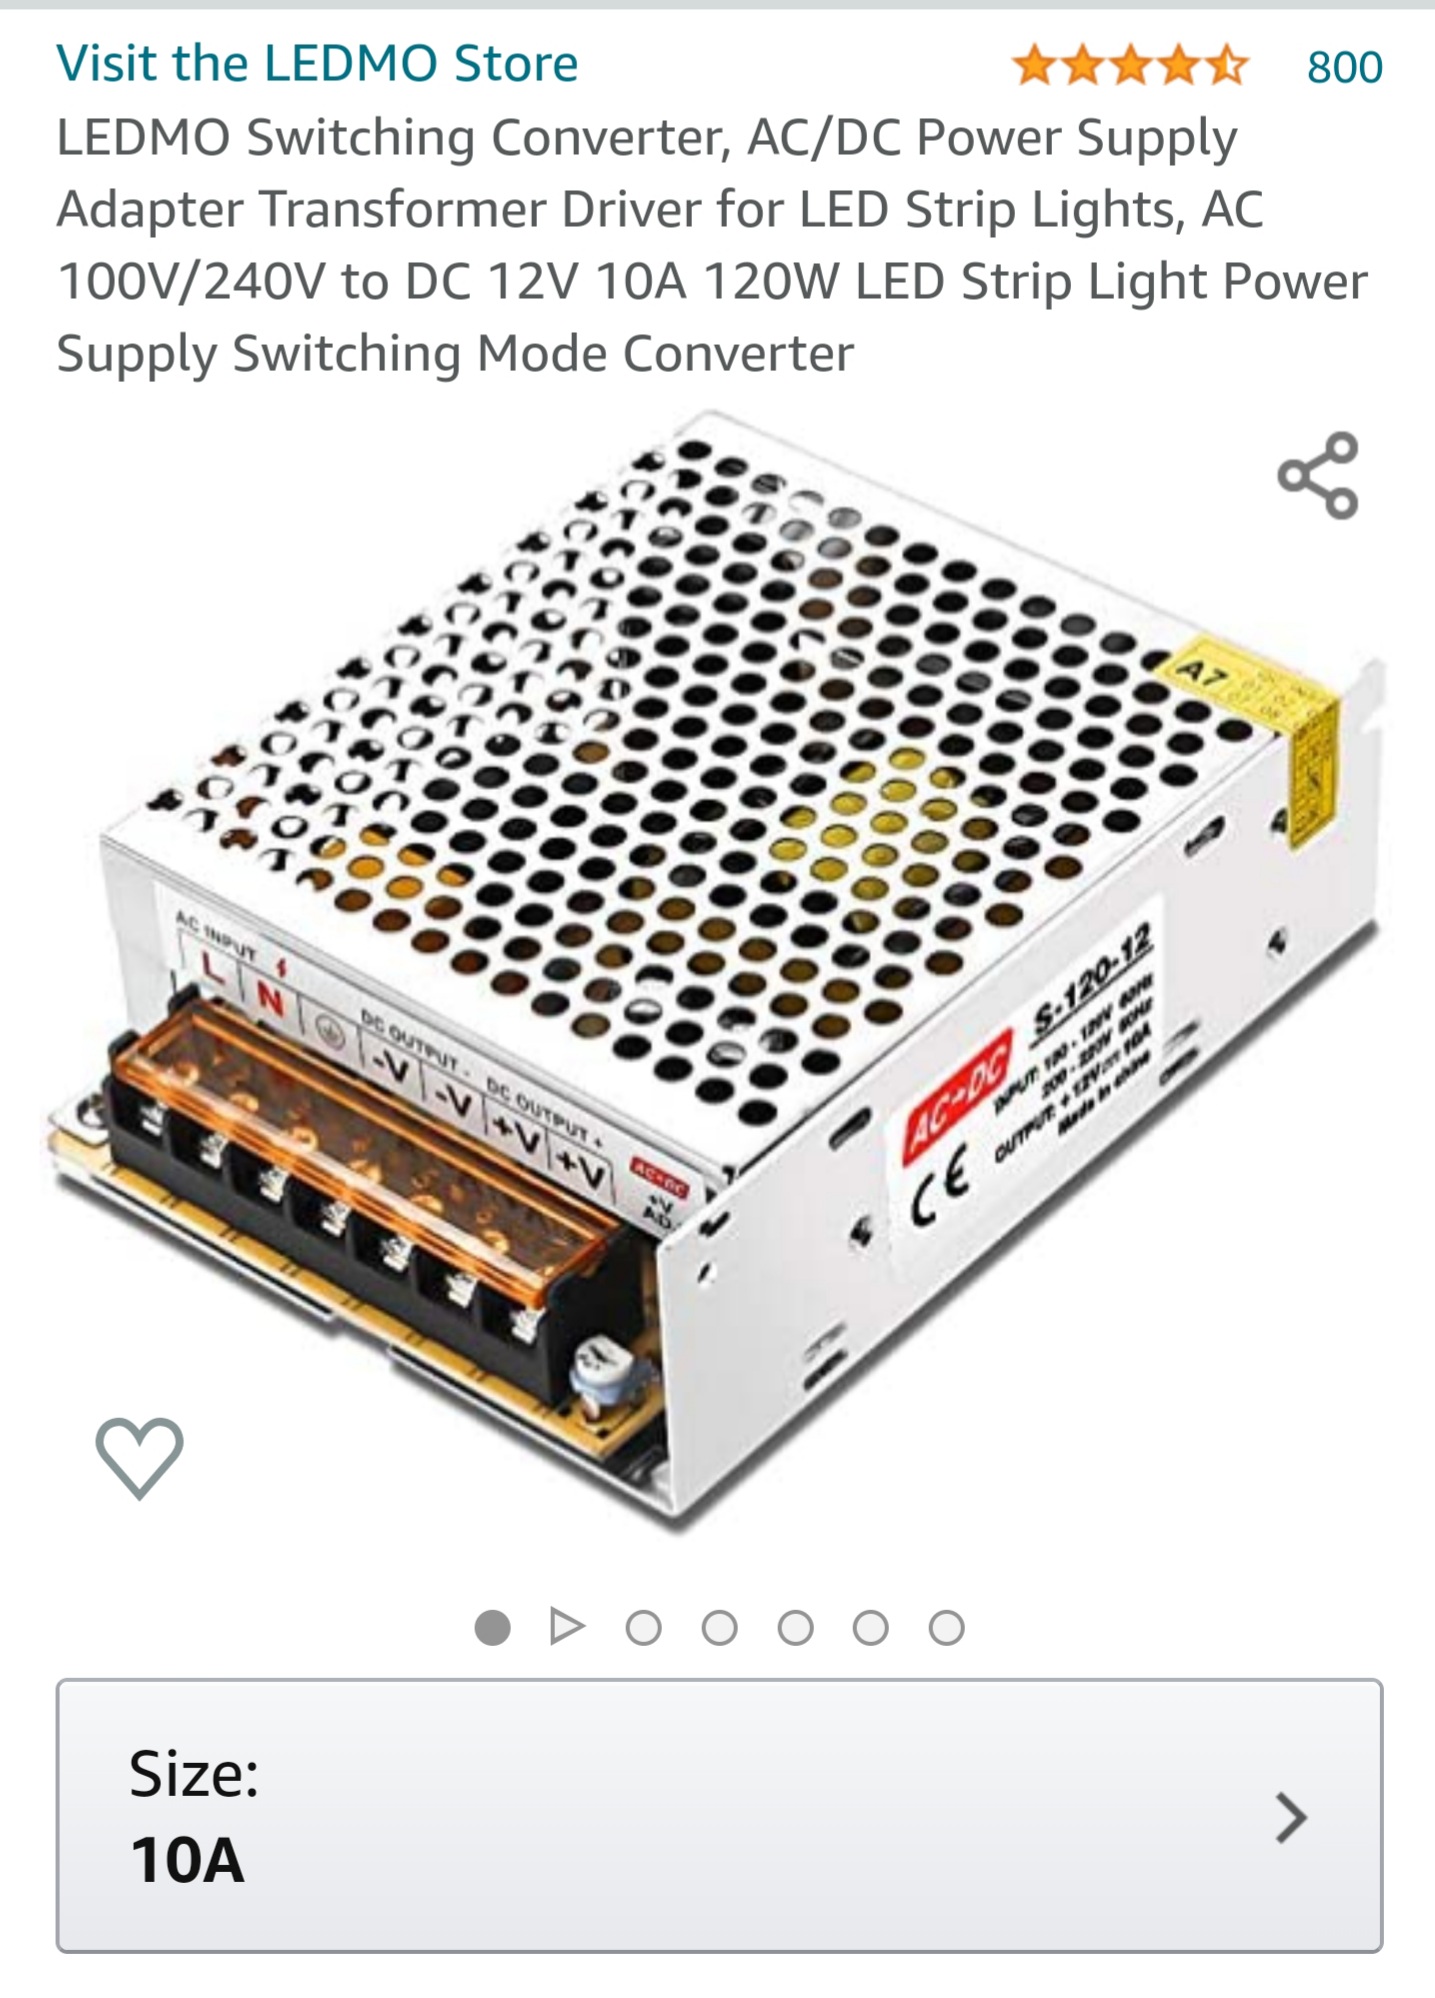Tap the half-filled fifth rating star

[x=1226, y=67]
